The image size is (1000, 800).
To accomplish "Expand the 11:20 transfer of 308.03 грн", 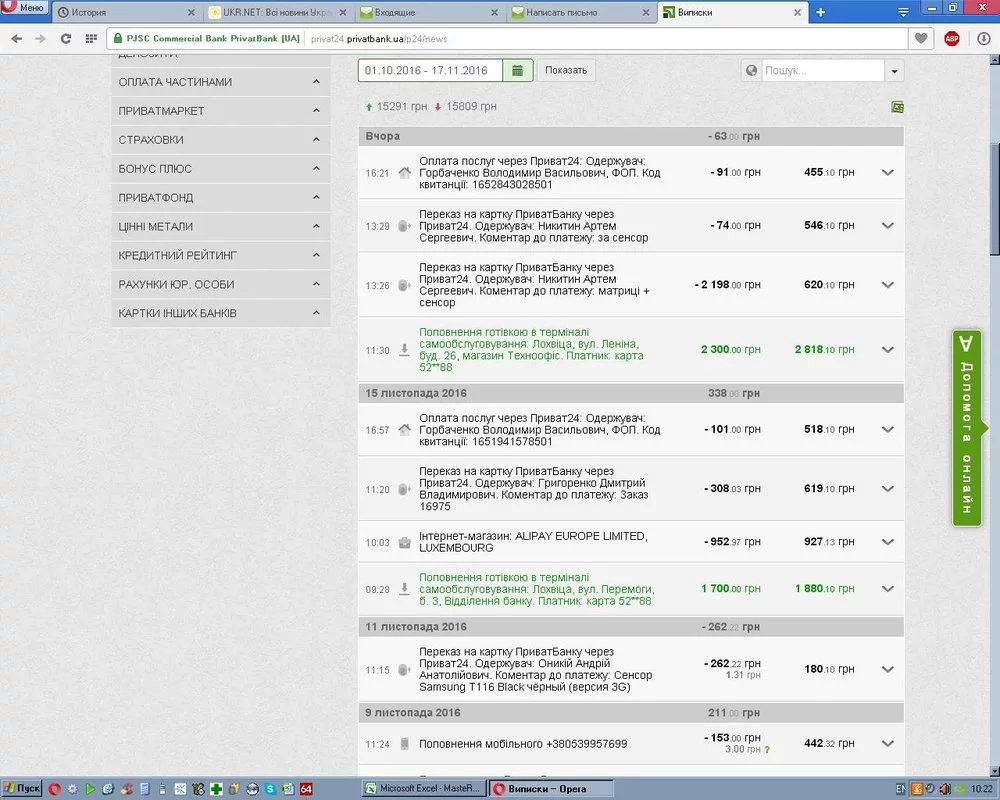I will point(888,489).
